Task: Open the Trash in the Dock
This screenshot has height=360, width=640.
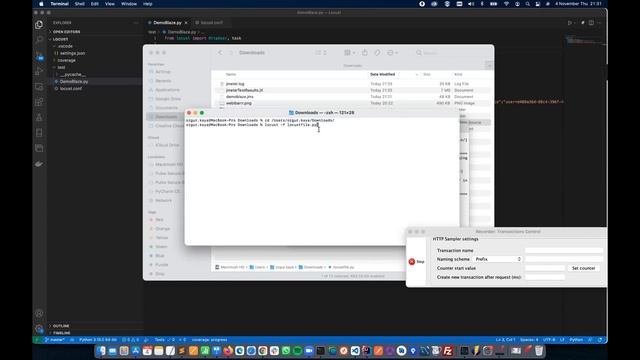Action: (539, 351)
